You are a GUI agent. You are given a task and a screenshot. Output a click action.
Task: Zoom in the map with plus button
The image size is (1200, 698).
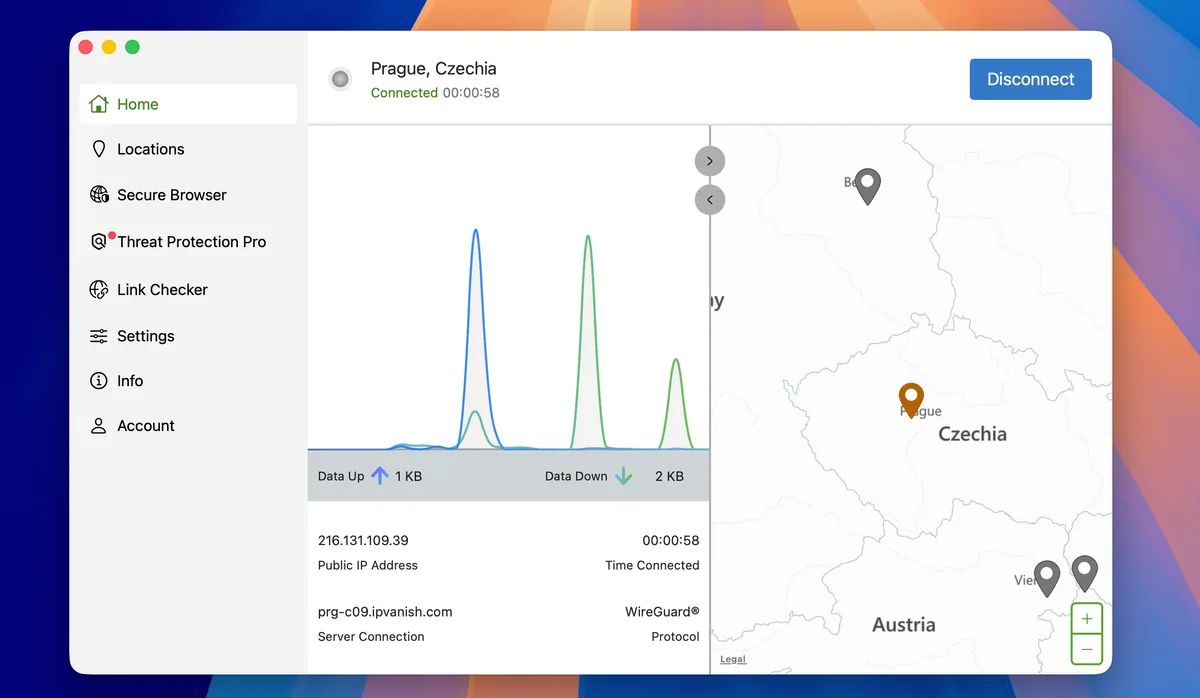pos(1087,618)
